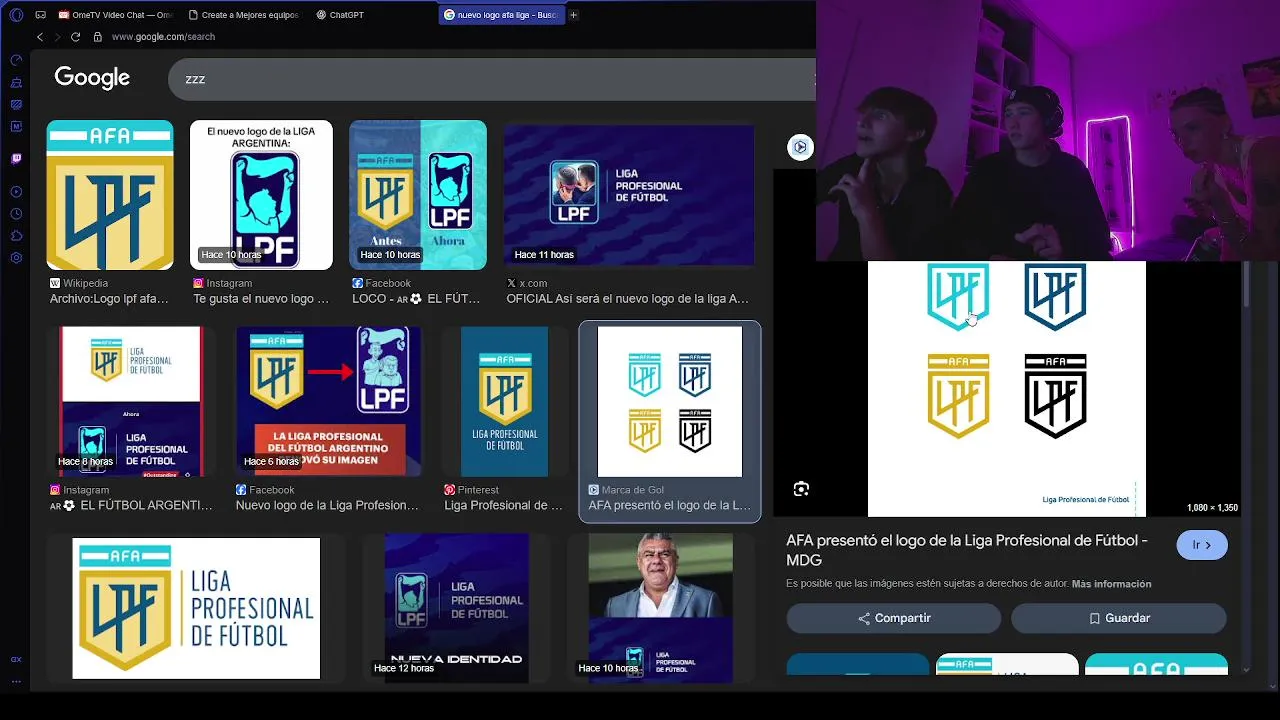
Task: Click the 1,080 × 1,350 dimensions label
Action: [1212, 508]
